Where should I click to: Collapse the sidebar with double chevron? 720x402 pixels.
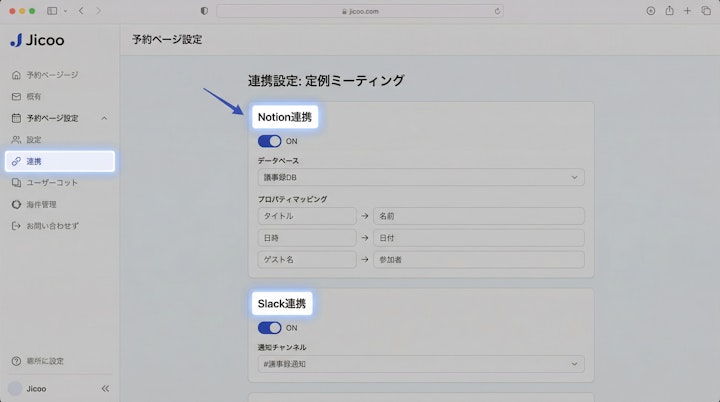[x=105, y=389]
